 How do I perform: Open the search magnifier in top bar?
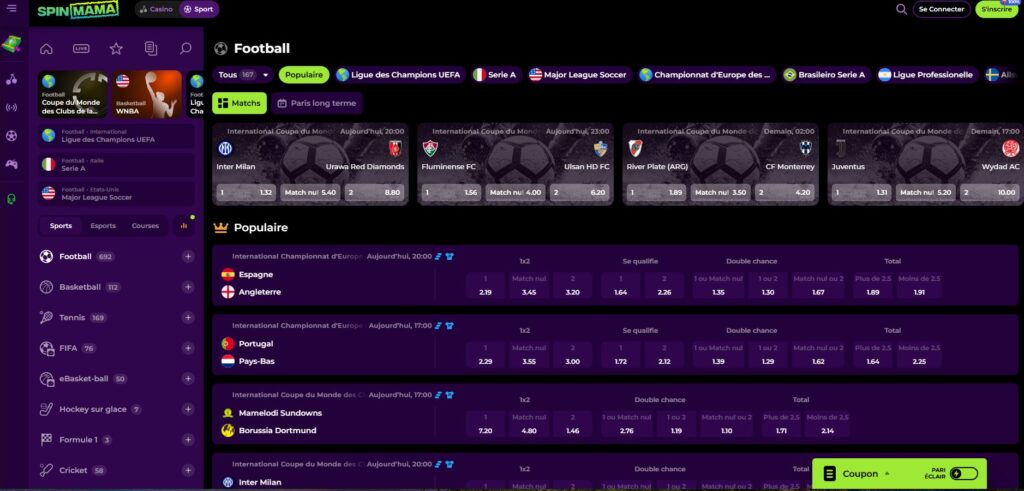tap(901, 9)
